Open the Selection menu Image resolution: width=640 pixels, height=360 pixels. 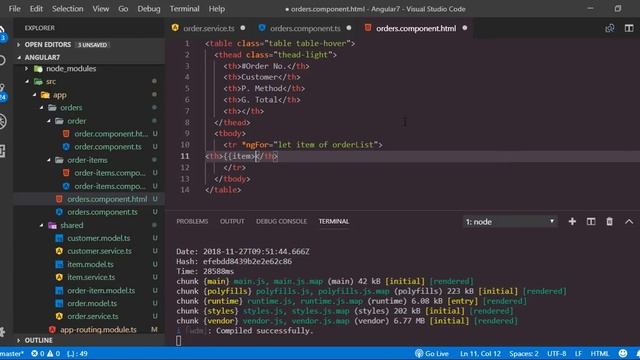(67, 9)
